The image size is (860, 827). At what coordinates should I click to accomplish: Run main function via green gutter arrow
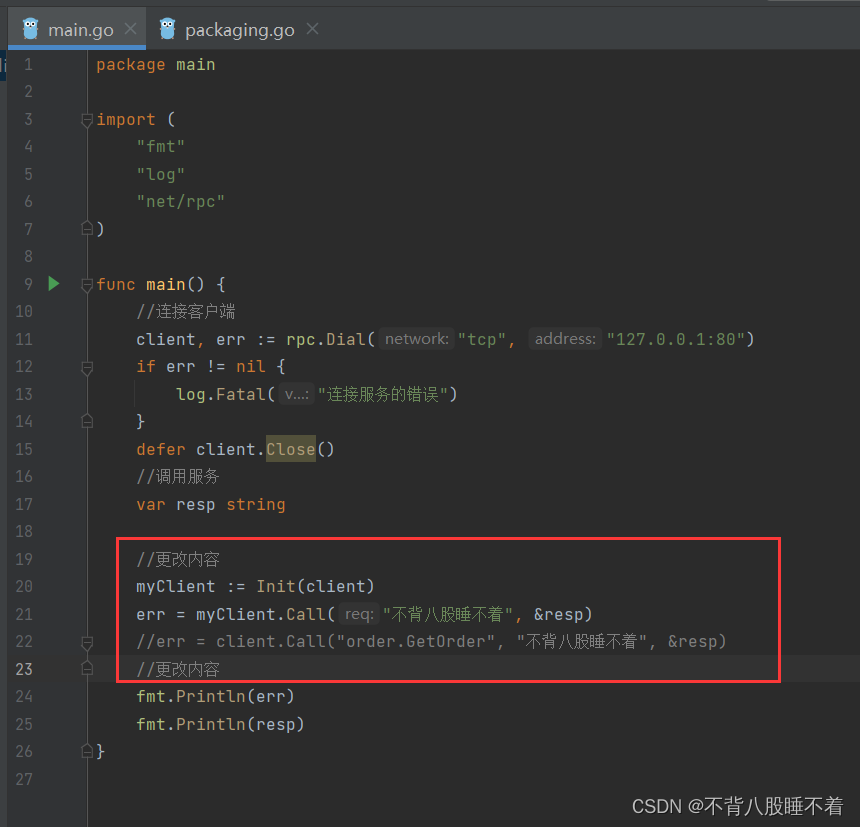click(x=54, y=284)
